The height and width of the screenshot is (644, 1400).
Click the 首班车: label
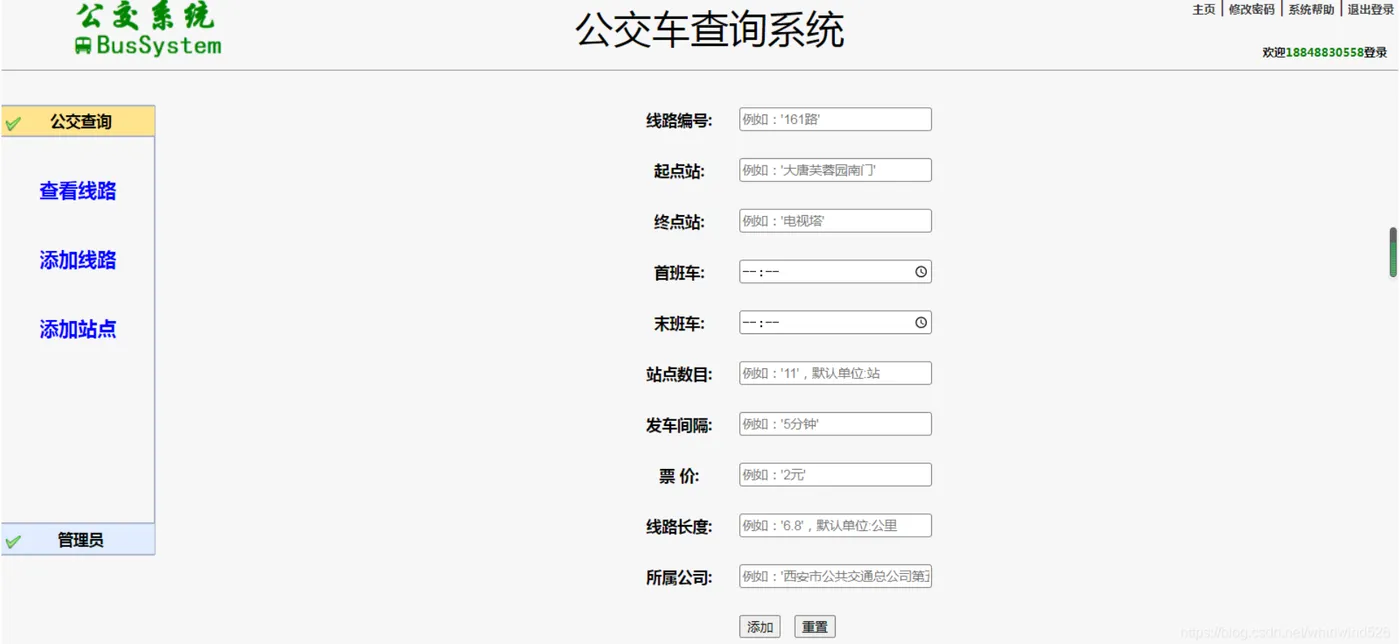pos(679,273)
